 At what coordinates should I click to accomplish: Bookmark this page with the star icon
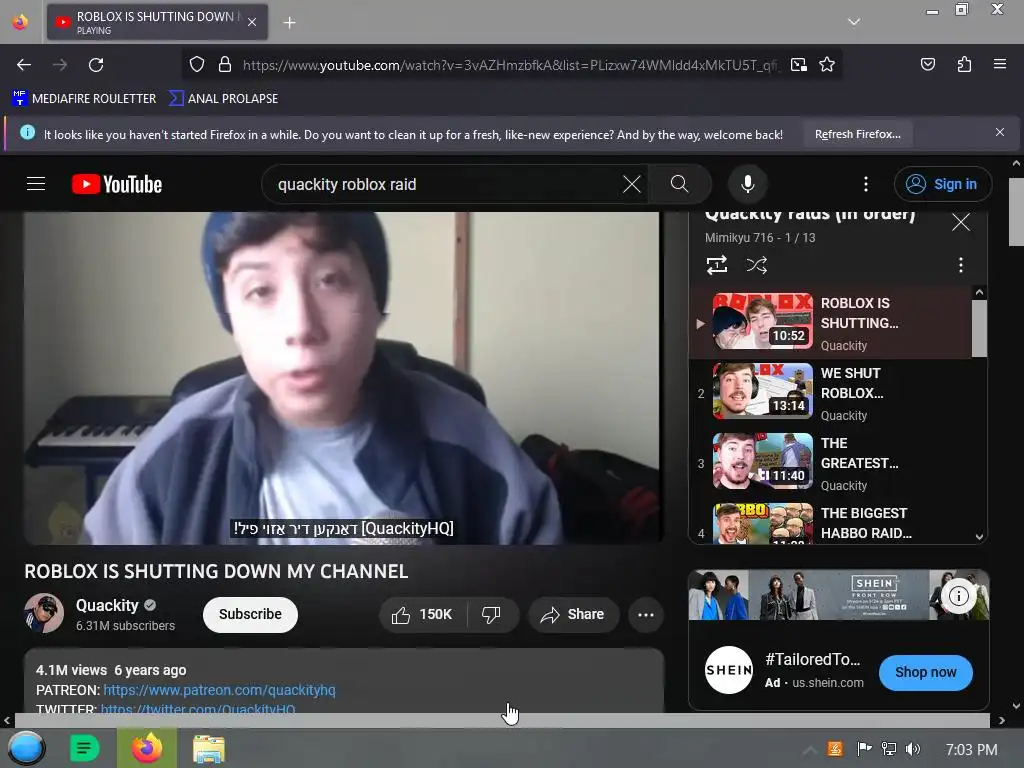[827, 64]
